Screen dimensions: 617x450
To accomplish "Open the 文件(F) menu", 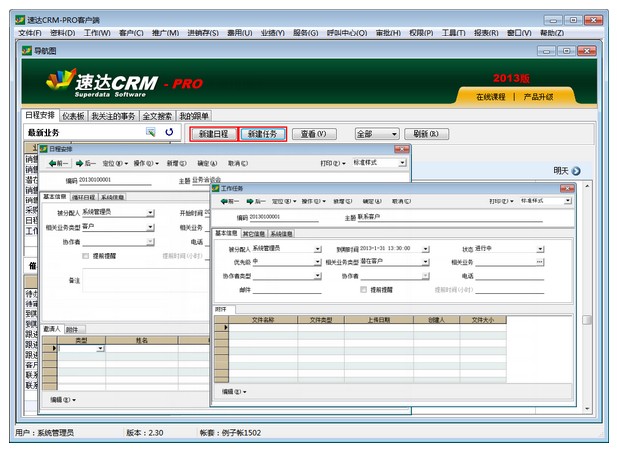I will pos(30,33).
